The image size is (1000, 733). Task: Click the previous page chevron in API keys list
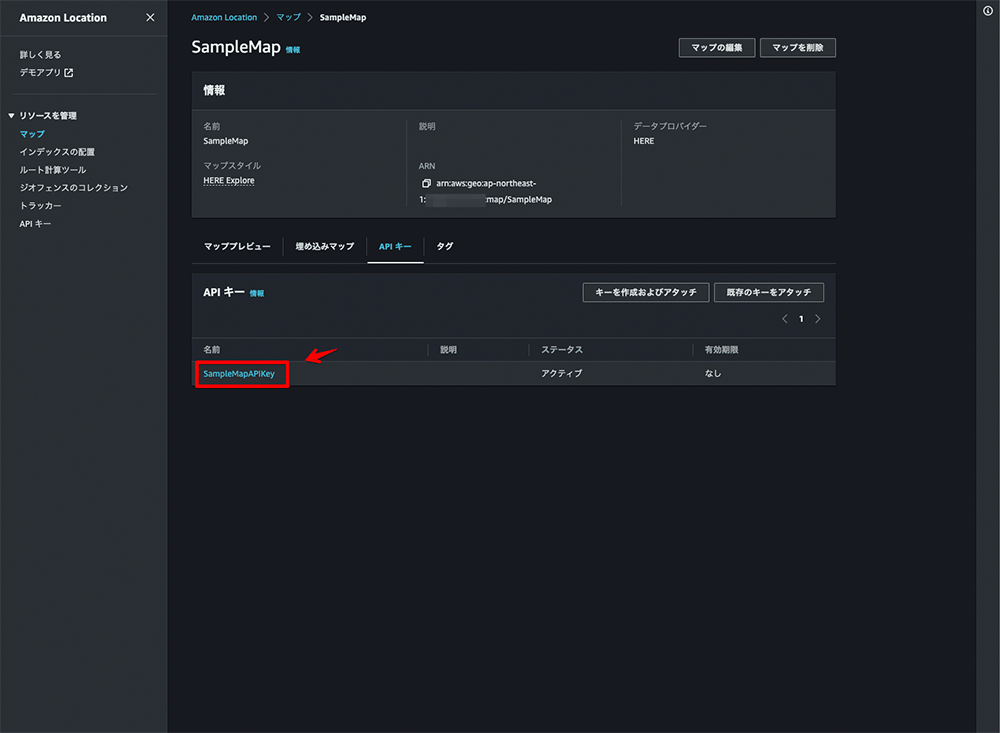(x=784, y=318)
